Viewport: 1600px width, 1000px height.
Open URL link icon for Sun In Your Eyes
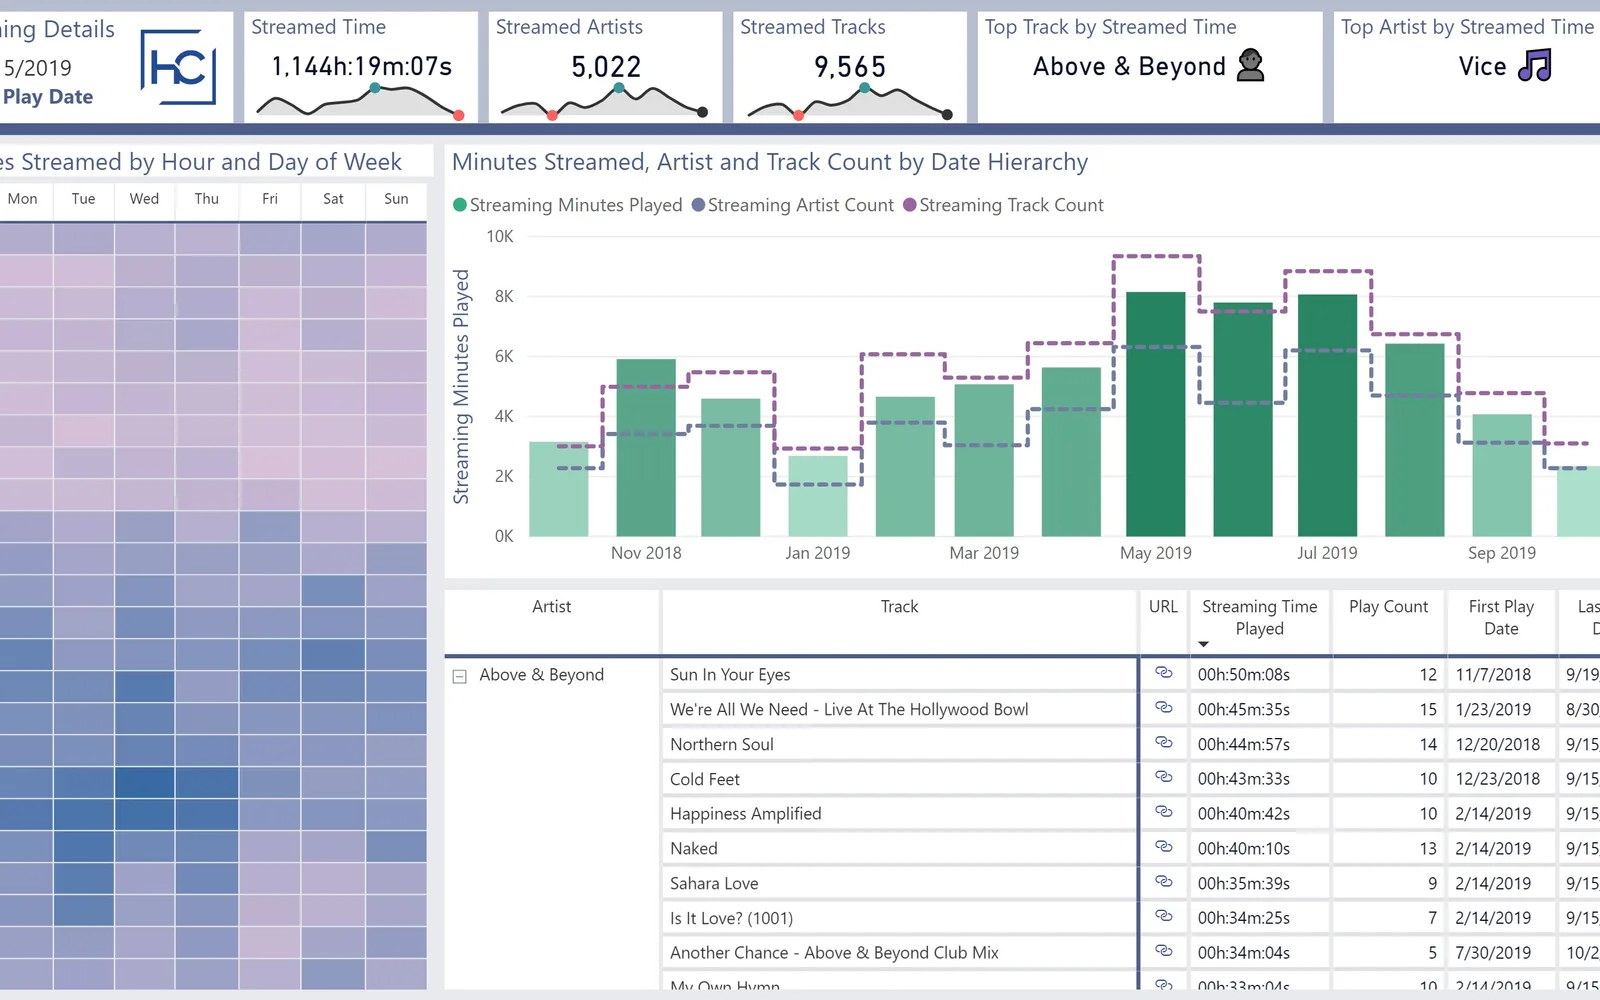pyautogui.click(x=1163, y=673)
